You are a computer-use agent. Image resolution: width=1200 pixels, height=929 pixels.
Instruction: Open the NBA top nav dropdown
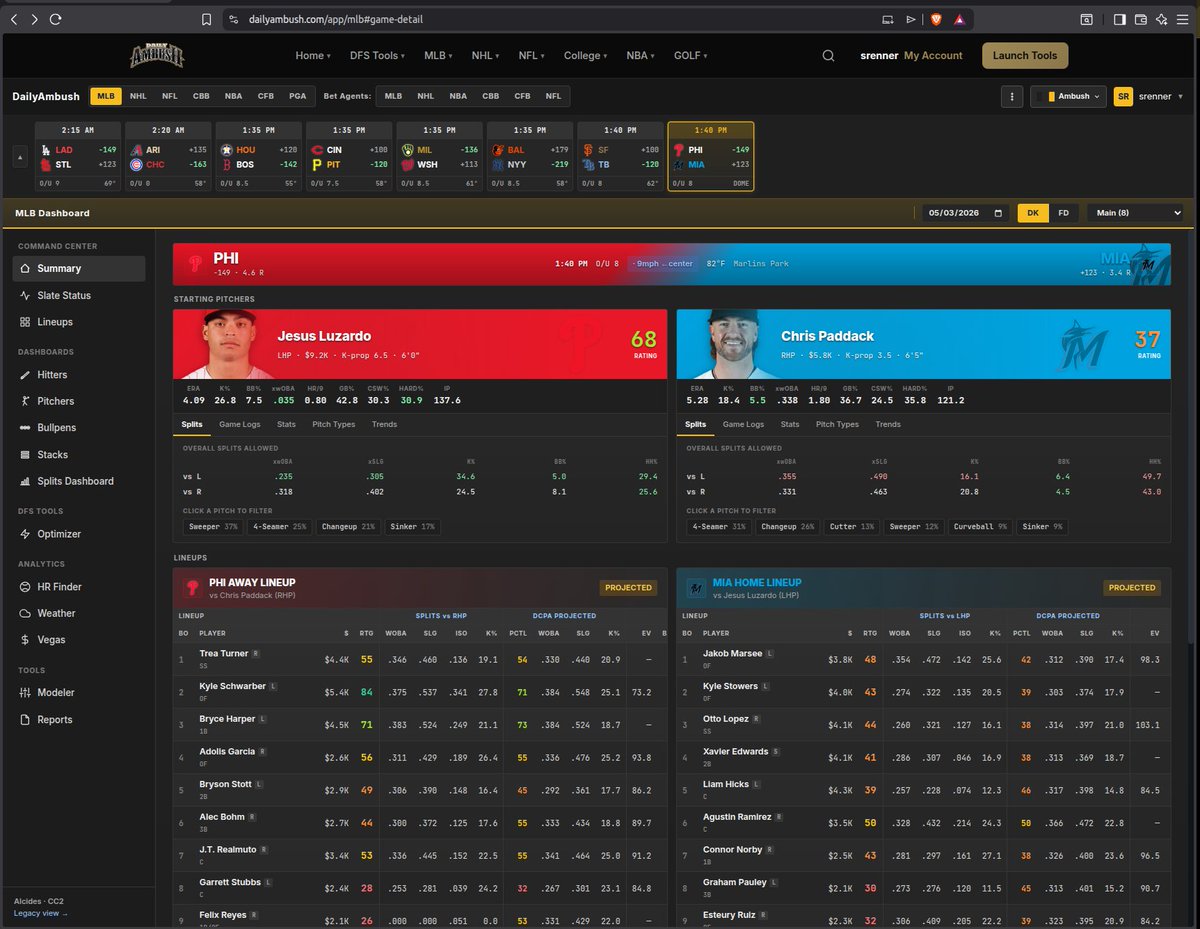pyautogui.click(x=640, y=56)
